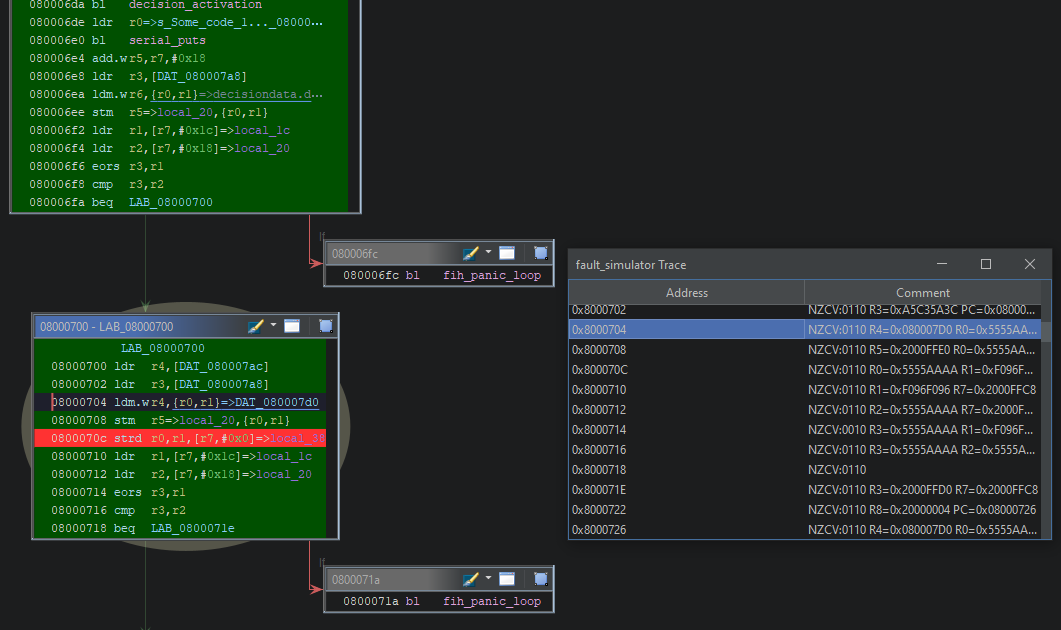Click the red highlighted strd instruction at 0800070c
Image resolution: width=1061 pixels, height=630 pixels.
click(180, 438)
